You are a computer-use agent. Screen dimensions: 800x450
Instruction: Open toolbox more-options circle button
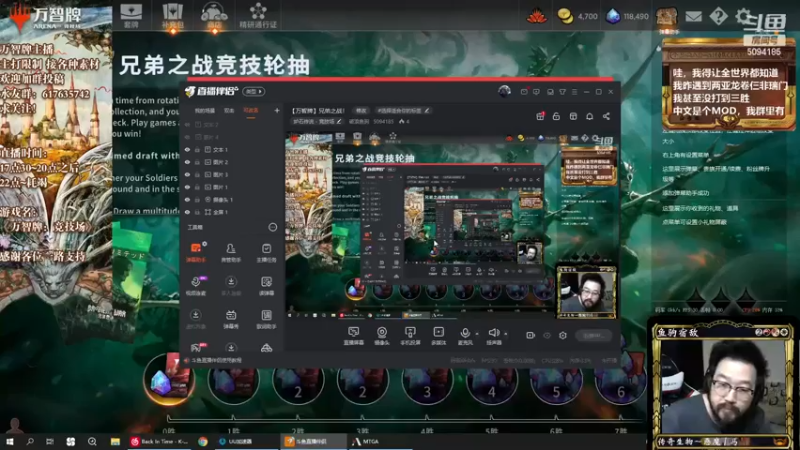tap(272, 227)
